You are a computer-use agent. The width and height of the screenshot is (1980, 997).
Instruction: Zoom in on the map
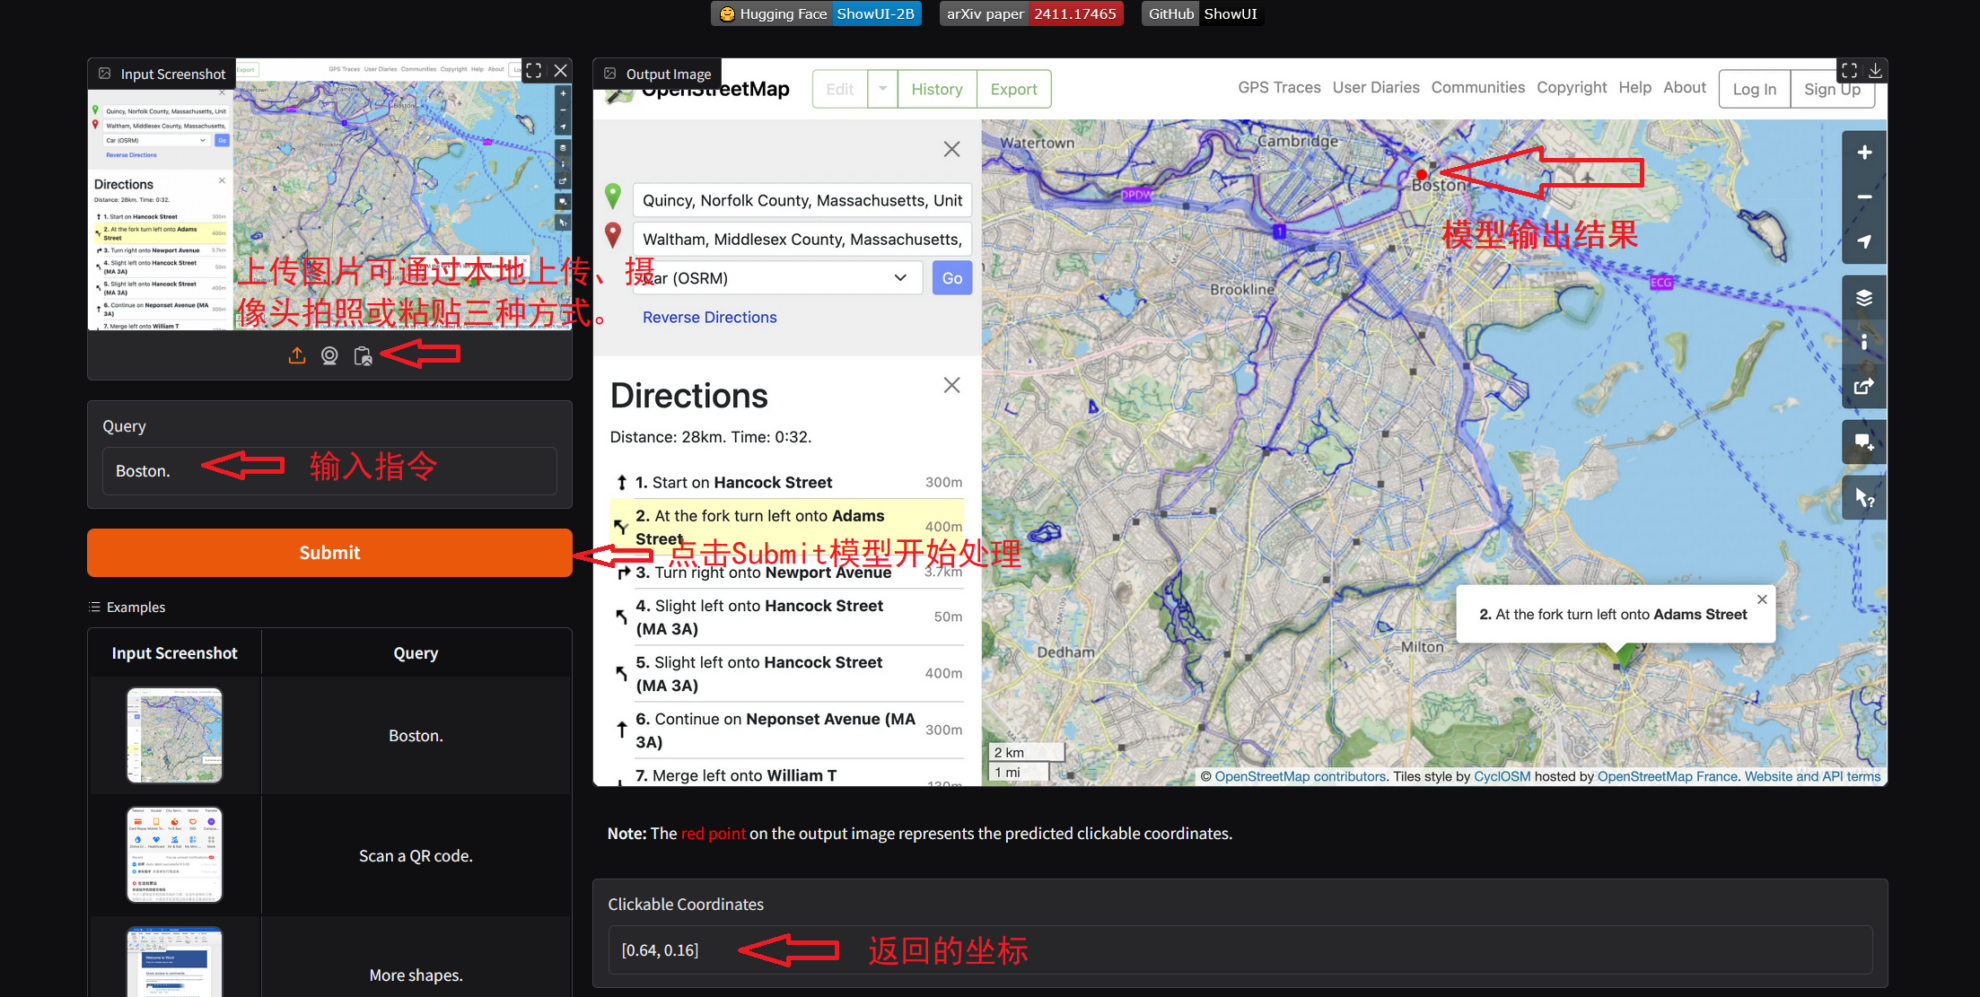pos(1864,153)
